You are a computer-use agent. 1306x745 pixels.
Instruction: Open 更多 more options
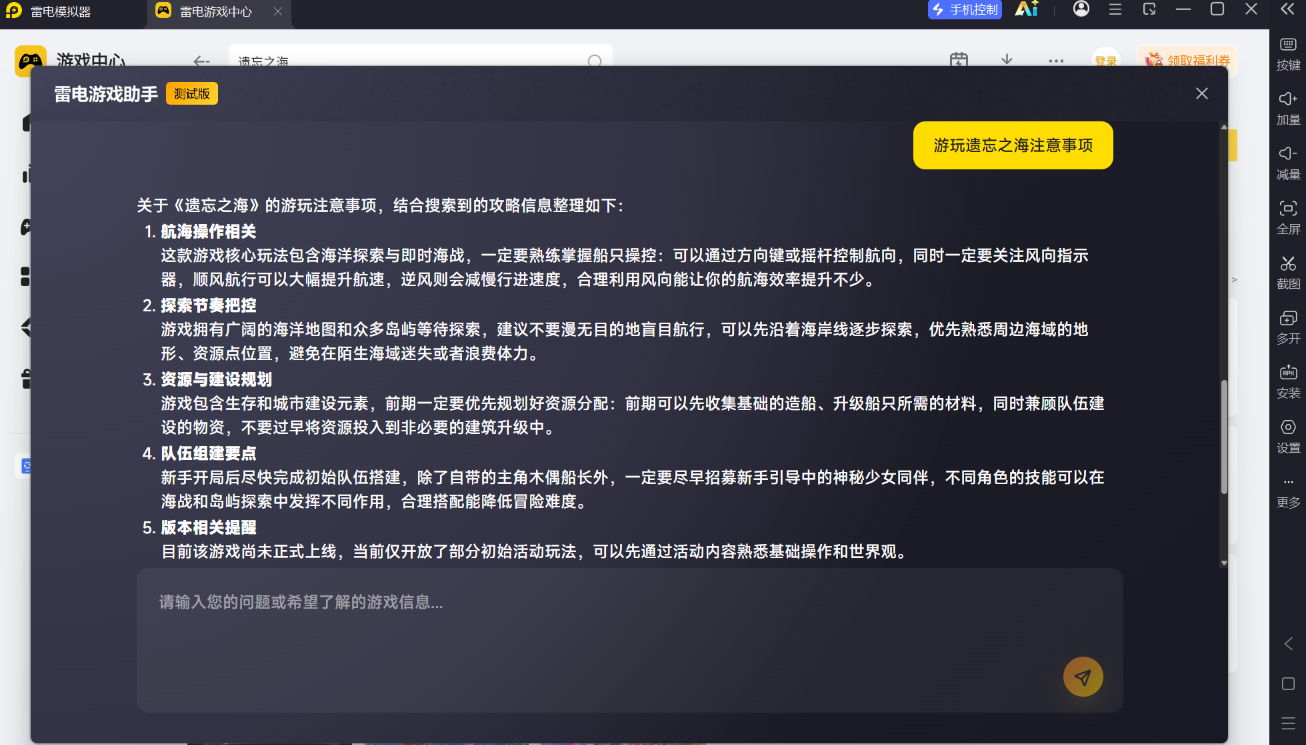pos(1288,491)
